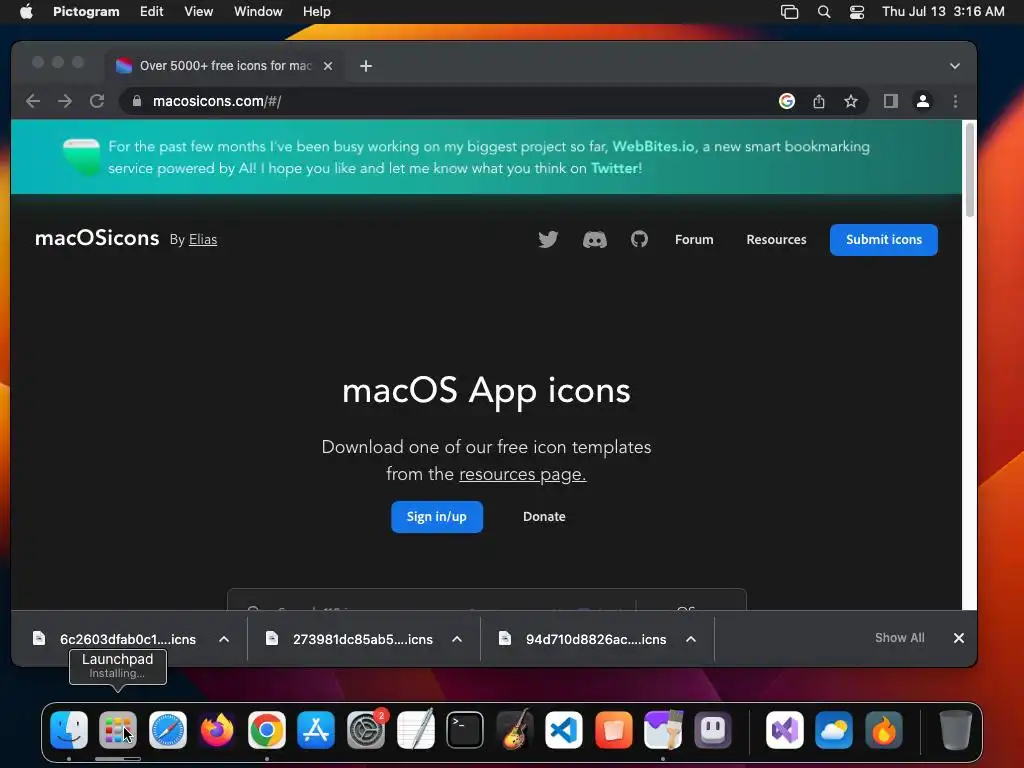Viewport: 1024px width, 768px height.
Task: Launch Firefox from the Dock
Action: [x=217, y=730]
